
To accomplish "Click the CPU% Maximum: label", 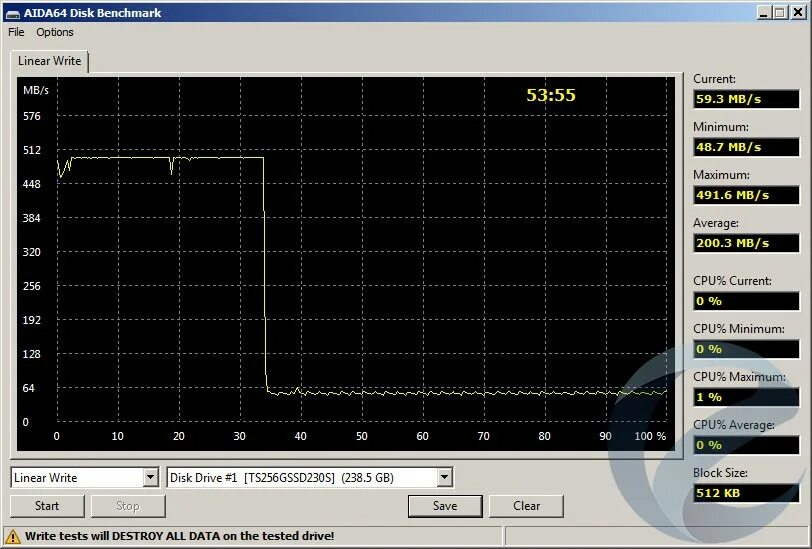I will tap(739, 377).
